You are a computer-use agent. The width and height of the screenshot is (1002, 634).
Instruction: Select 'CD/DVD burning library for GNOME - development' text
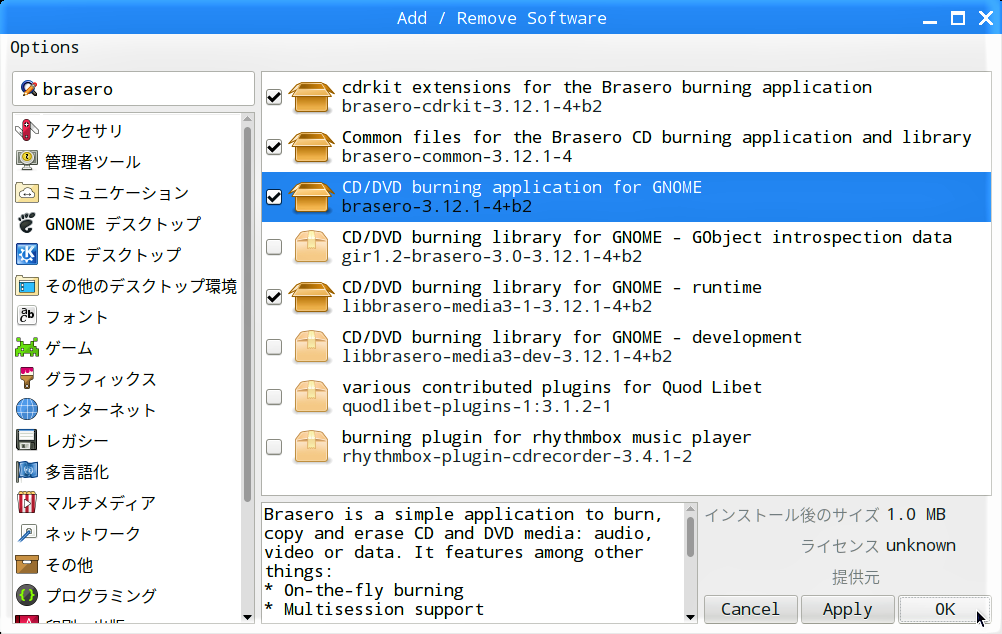(x=571, y=337)
